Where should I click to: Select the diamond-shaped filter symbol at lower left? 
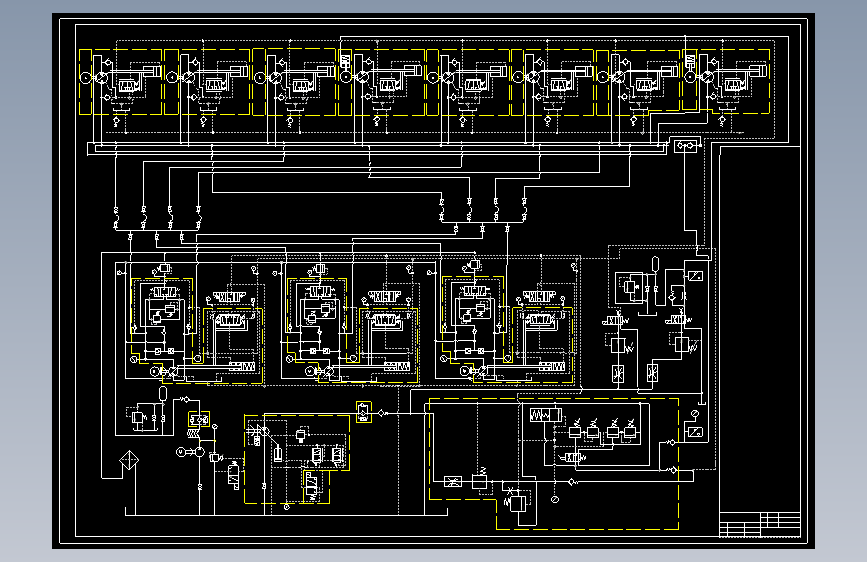(x=129, y=460)
